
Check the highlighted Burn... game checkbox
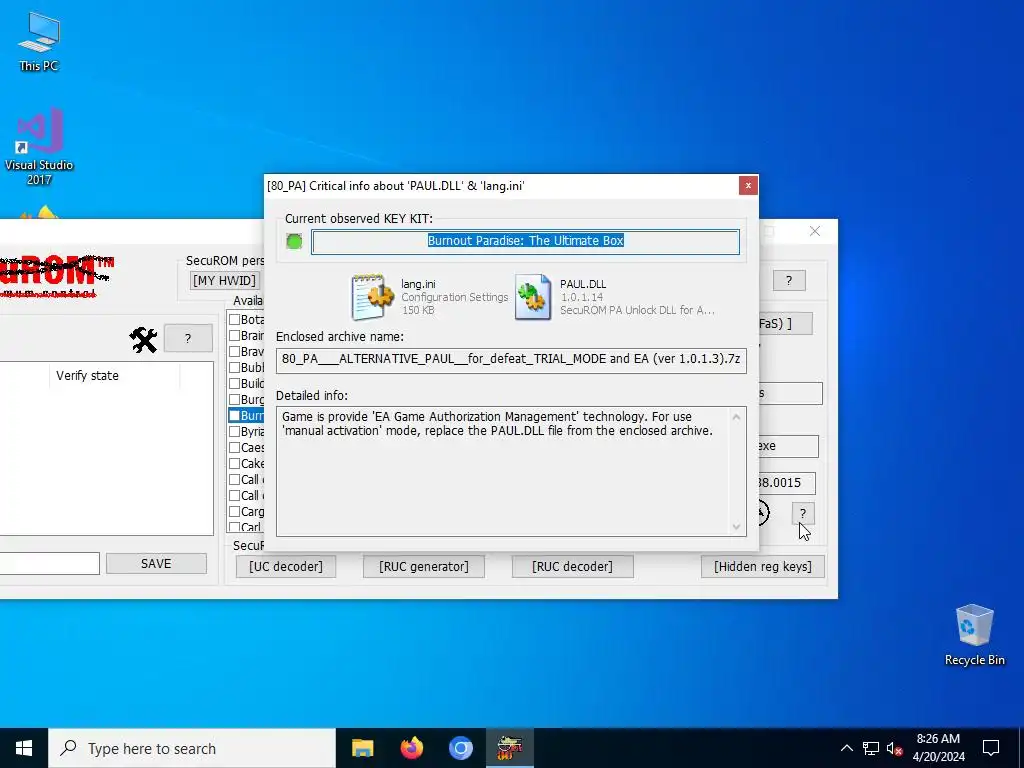click(x=234, y=415)
